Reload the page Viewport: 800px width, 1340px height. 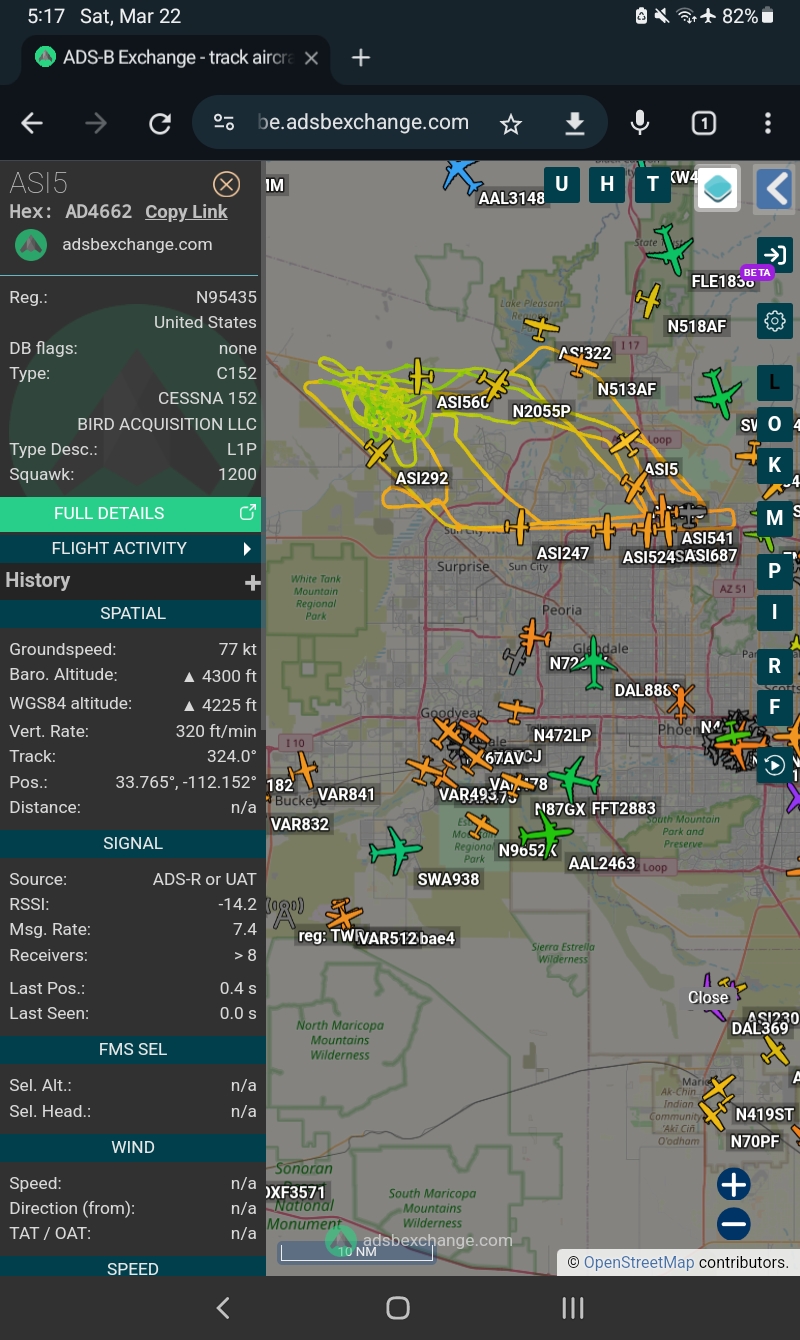click(160, 123)
